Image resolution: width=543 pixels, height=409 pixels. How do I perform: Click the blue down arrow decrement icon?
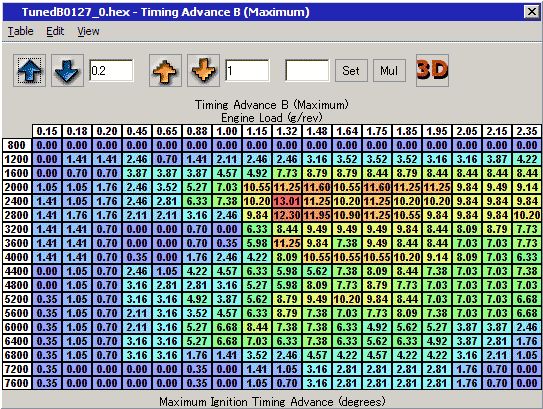coord(68,71)
